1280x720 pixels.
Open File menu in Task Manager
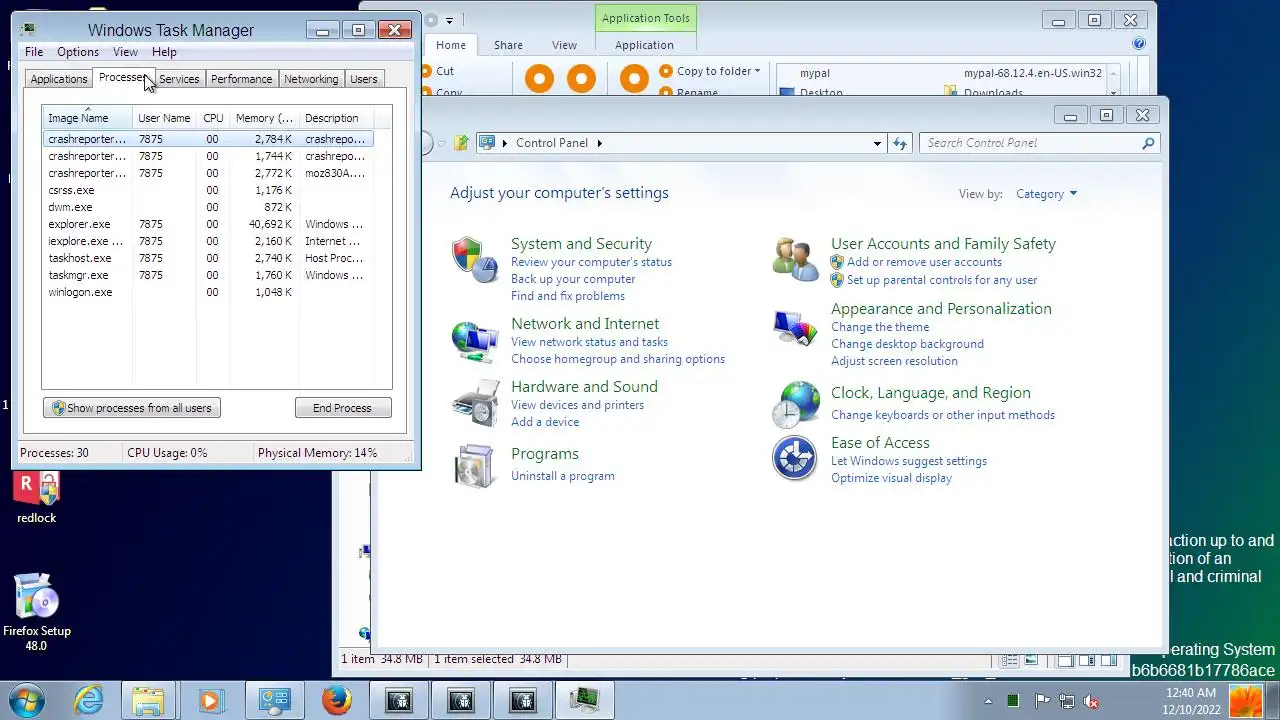click(34, 52)
